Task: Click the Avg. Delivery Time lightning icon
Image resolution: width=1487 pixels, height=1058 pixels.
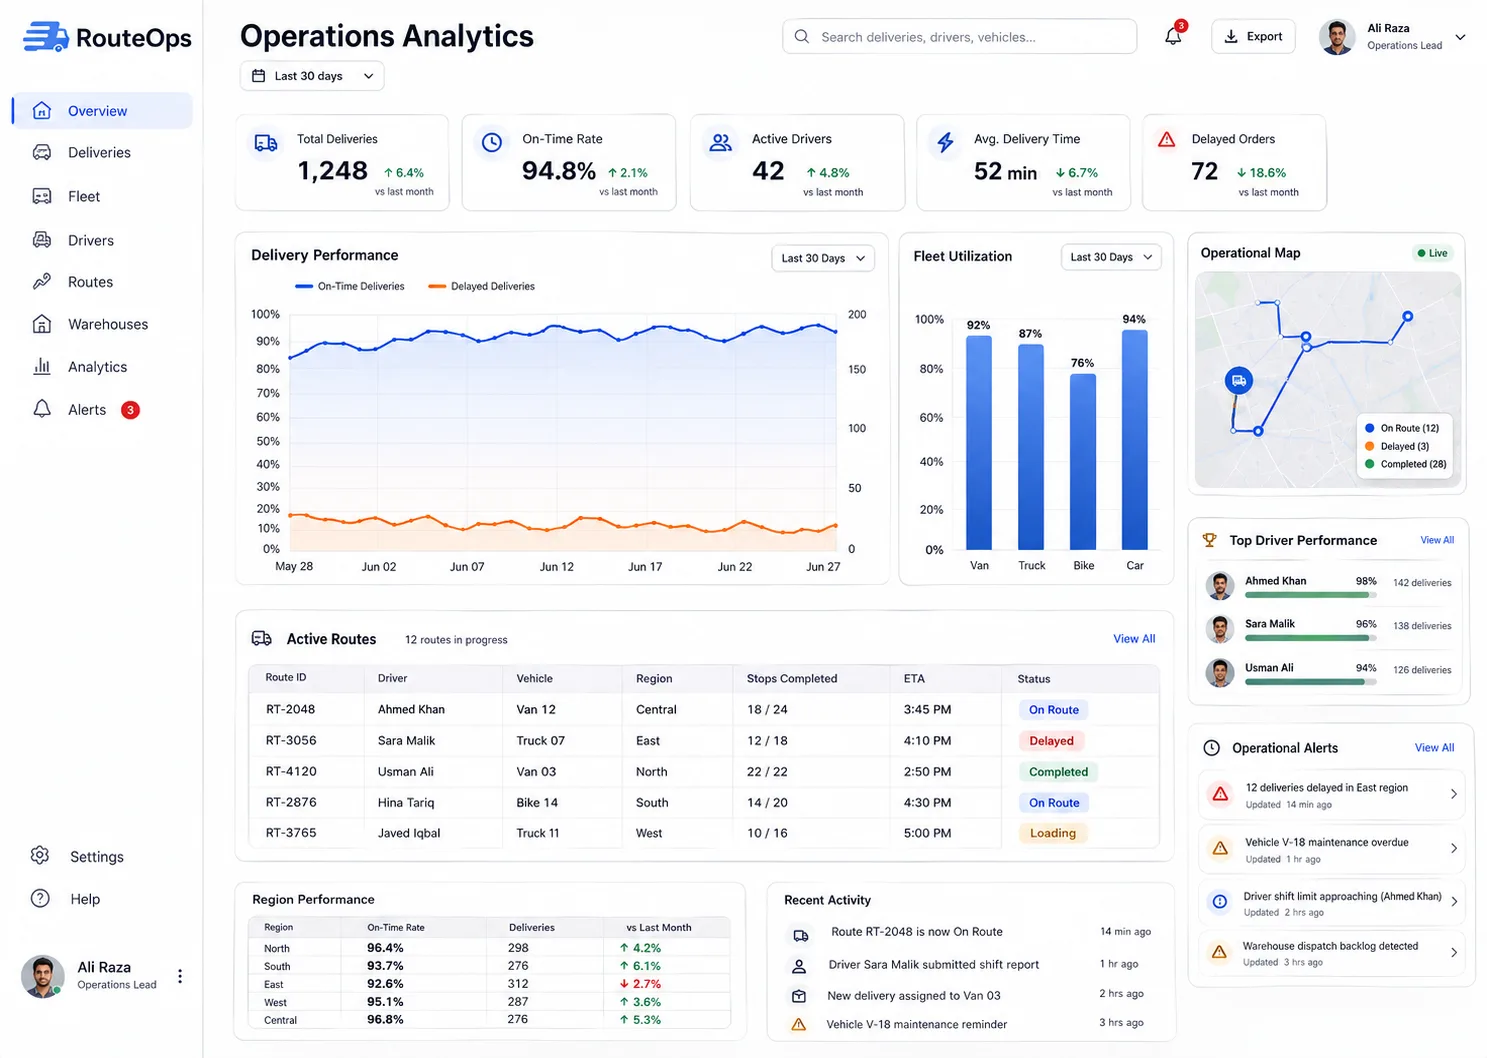Action: pyautogui.click(x=946, y=142)
